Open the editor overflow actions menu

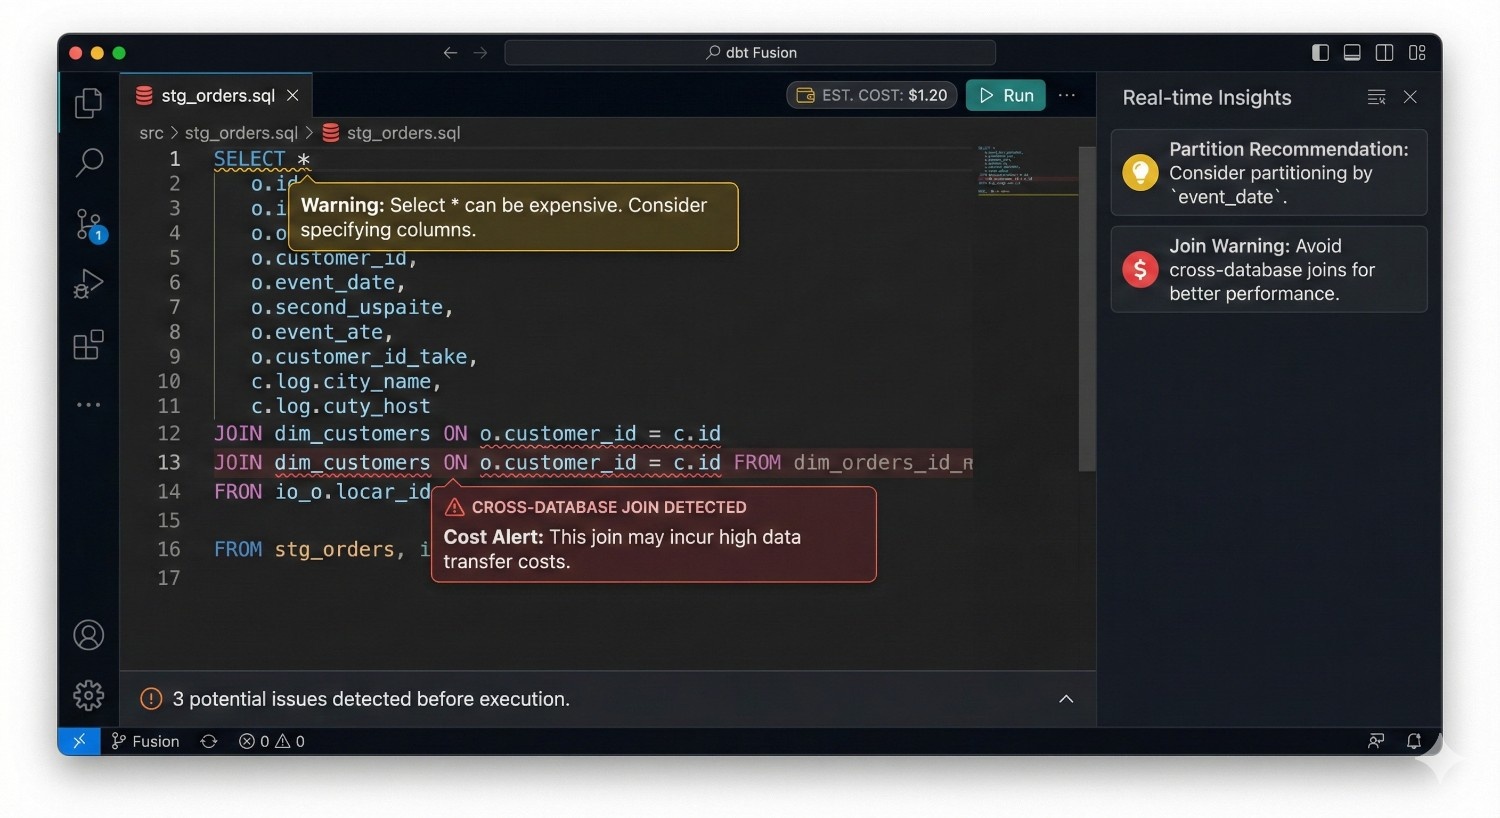click(1066, 95)
